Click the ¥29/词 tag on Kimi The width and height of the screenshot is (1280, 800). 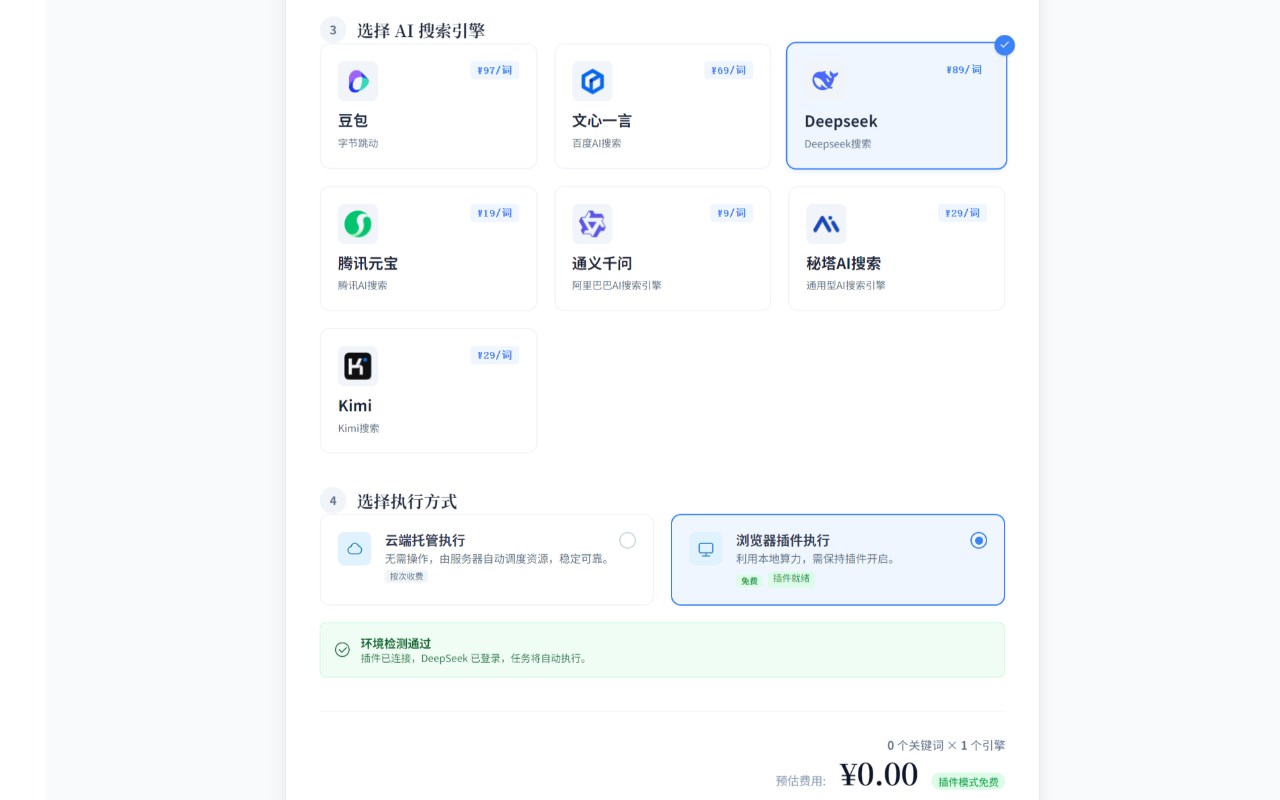(495, 355)
